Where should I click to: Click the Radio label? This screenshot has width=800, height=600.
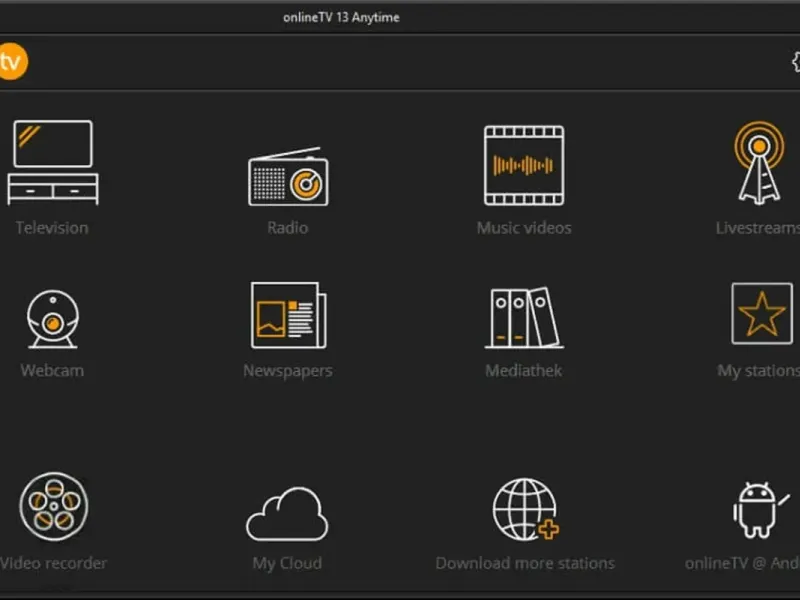[x=288, y=228]
